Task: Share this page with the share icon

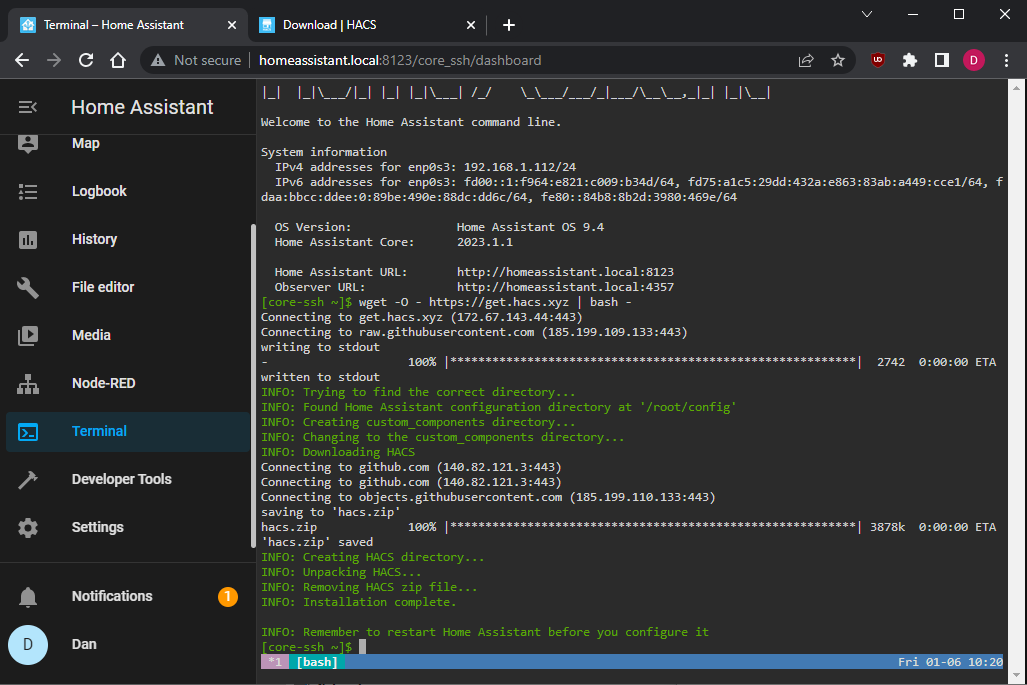Action: 806,60
